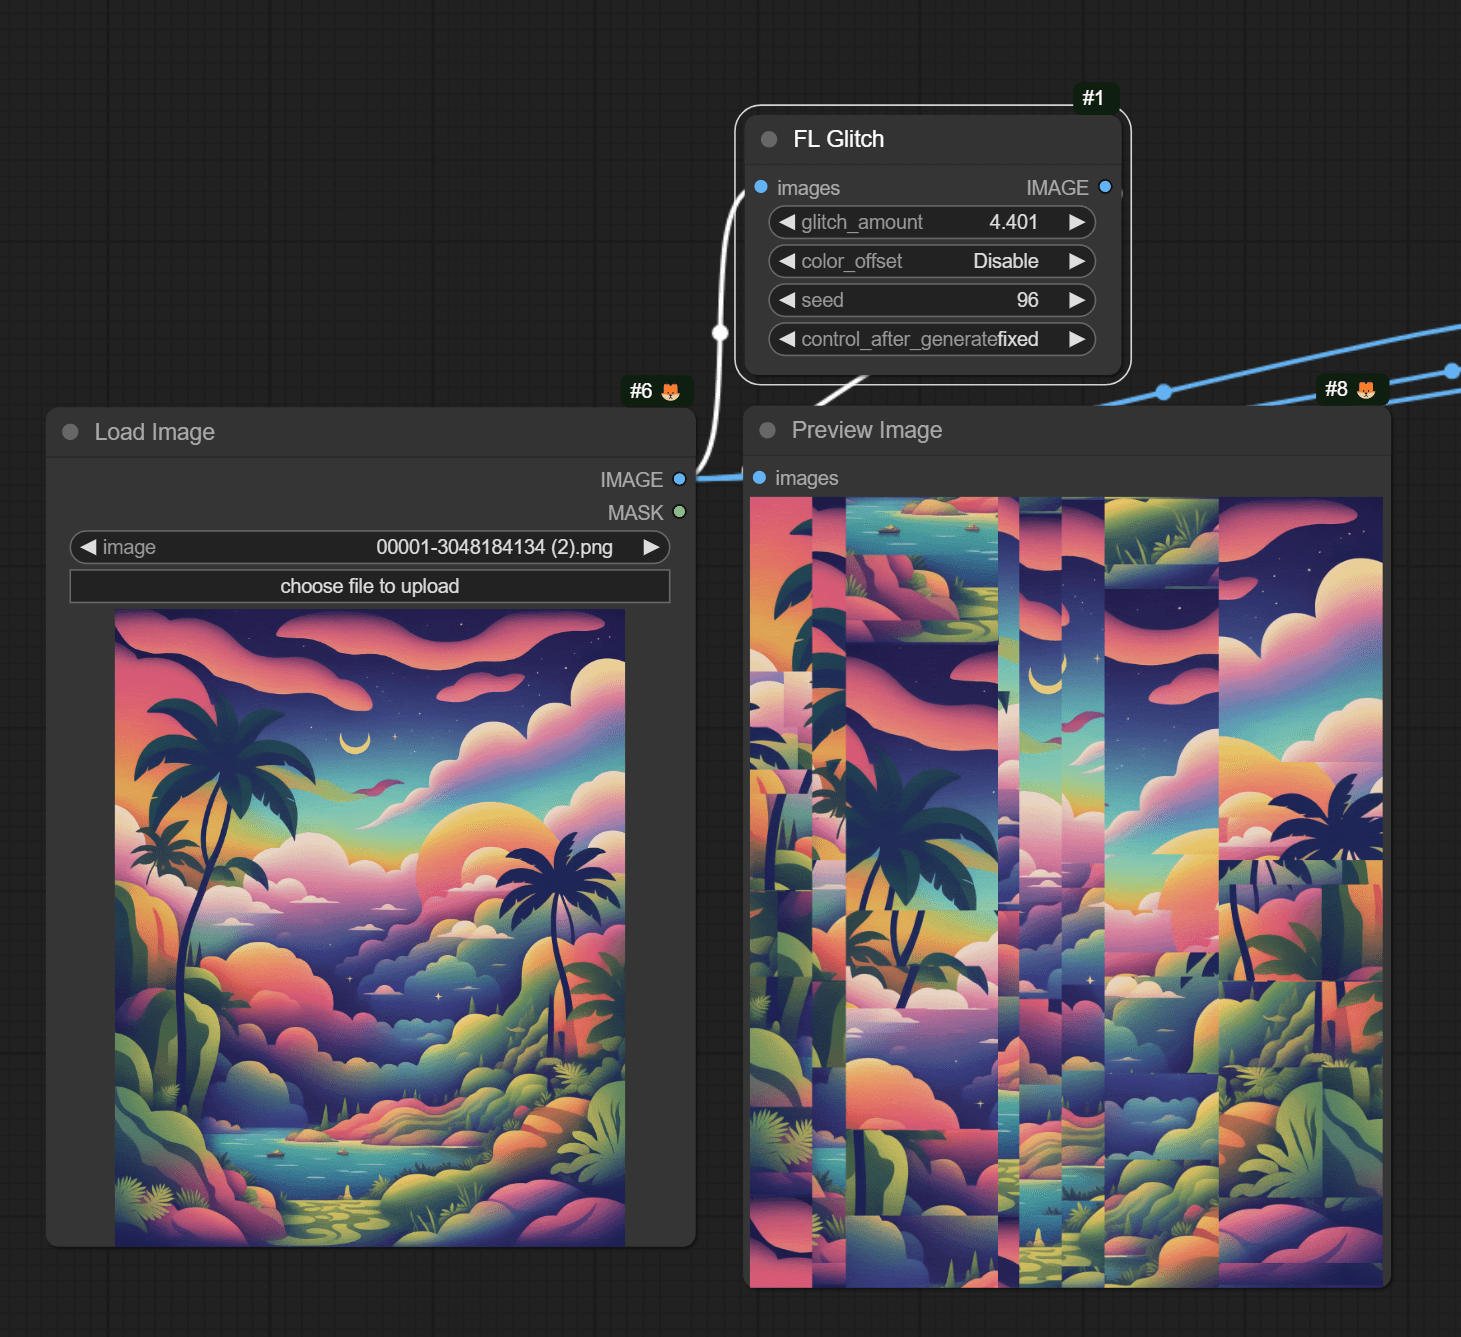Decrease seed with the left arrow
The height and width of the screenshot is (1337, 1461).
[787, 300]
